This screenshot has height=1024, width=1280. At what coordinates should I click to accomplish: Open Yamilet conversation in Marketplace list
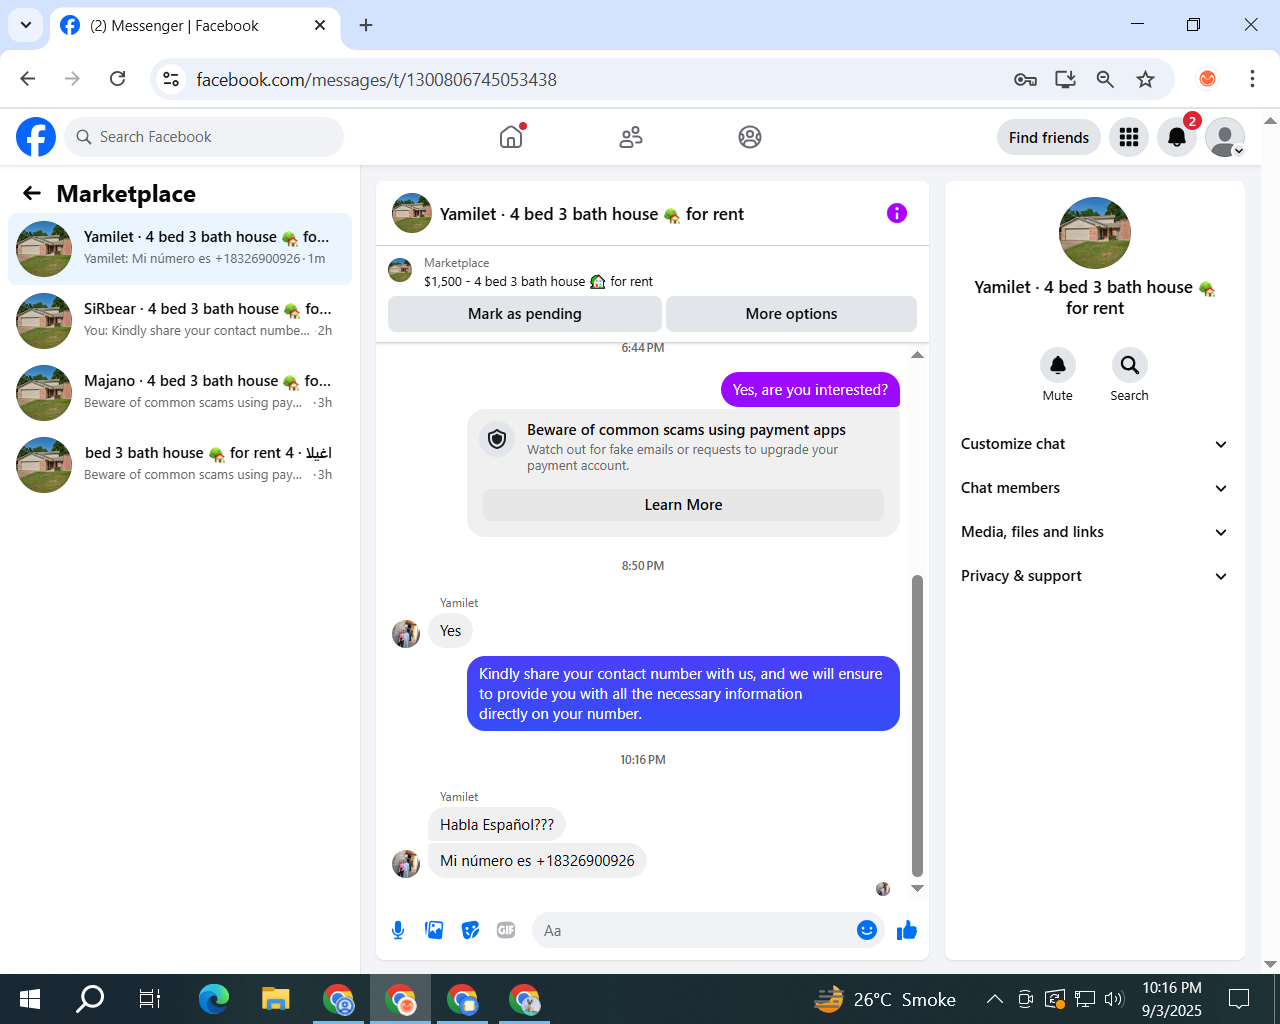[x=180, y=249]
